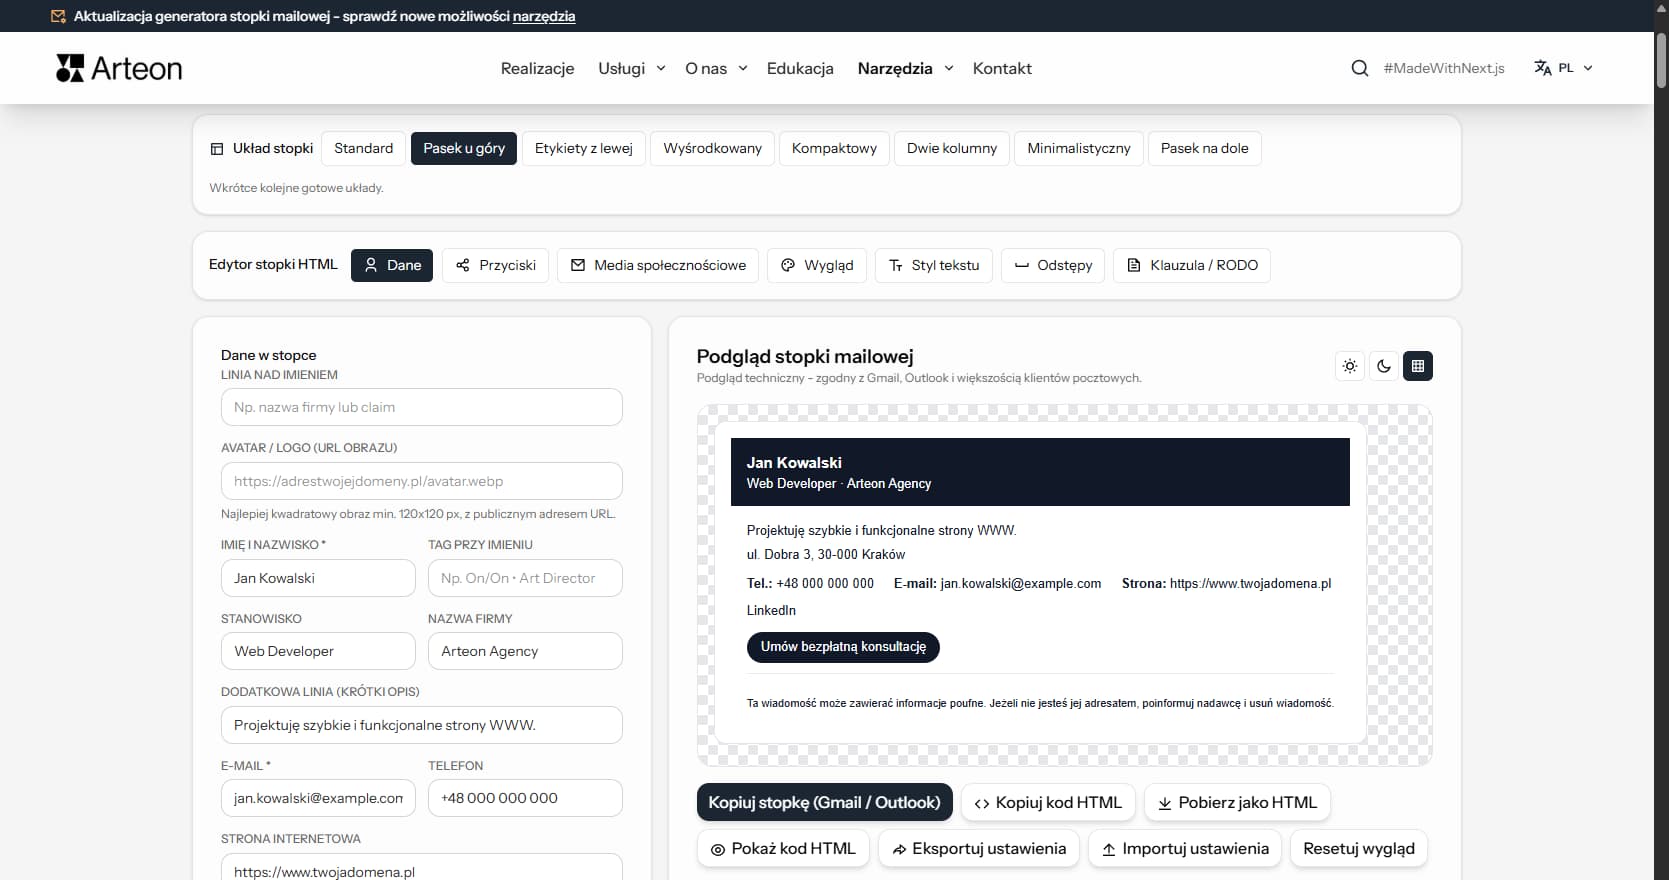1669x880 pixels.
Task: Follow the narzędzia link in top banner
Action: click(x=543, y=16)
